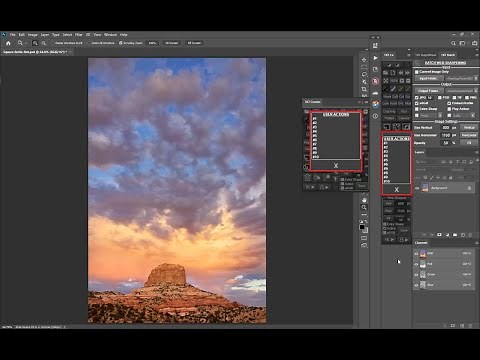Open the Image menu

coord(33,35)
